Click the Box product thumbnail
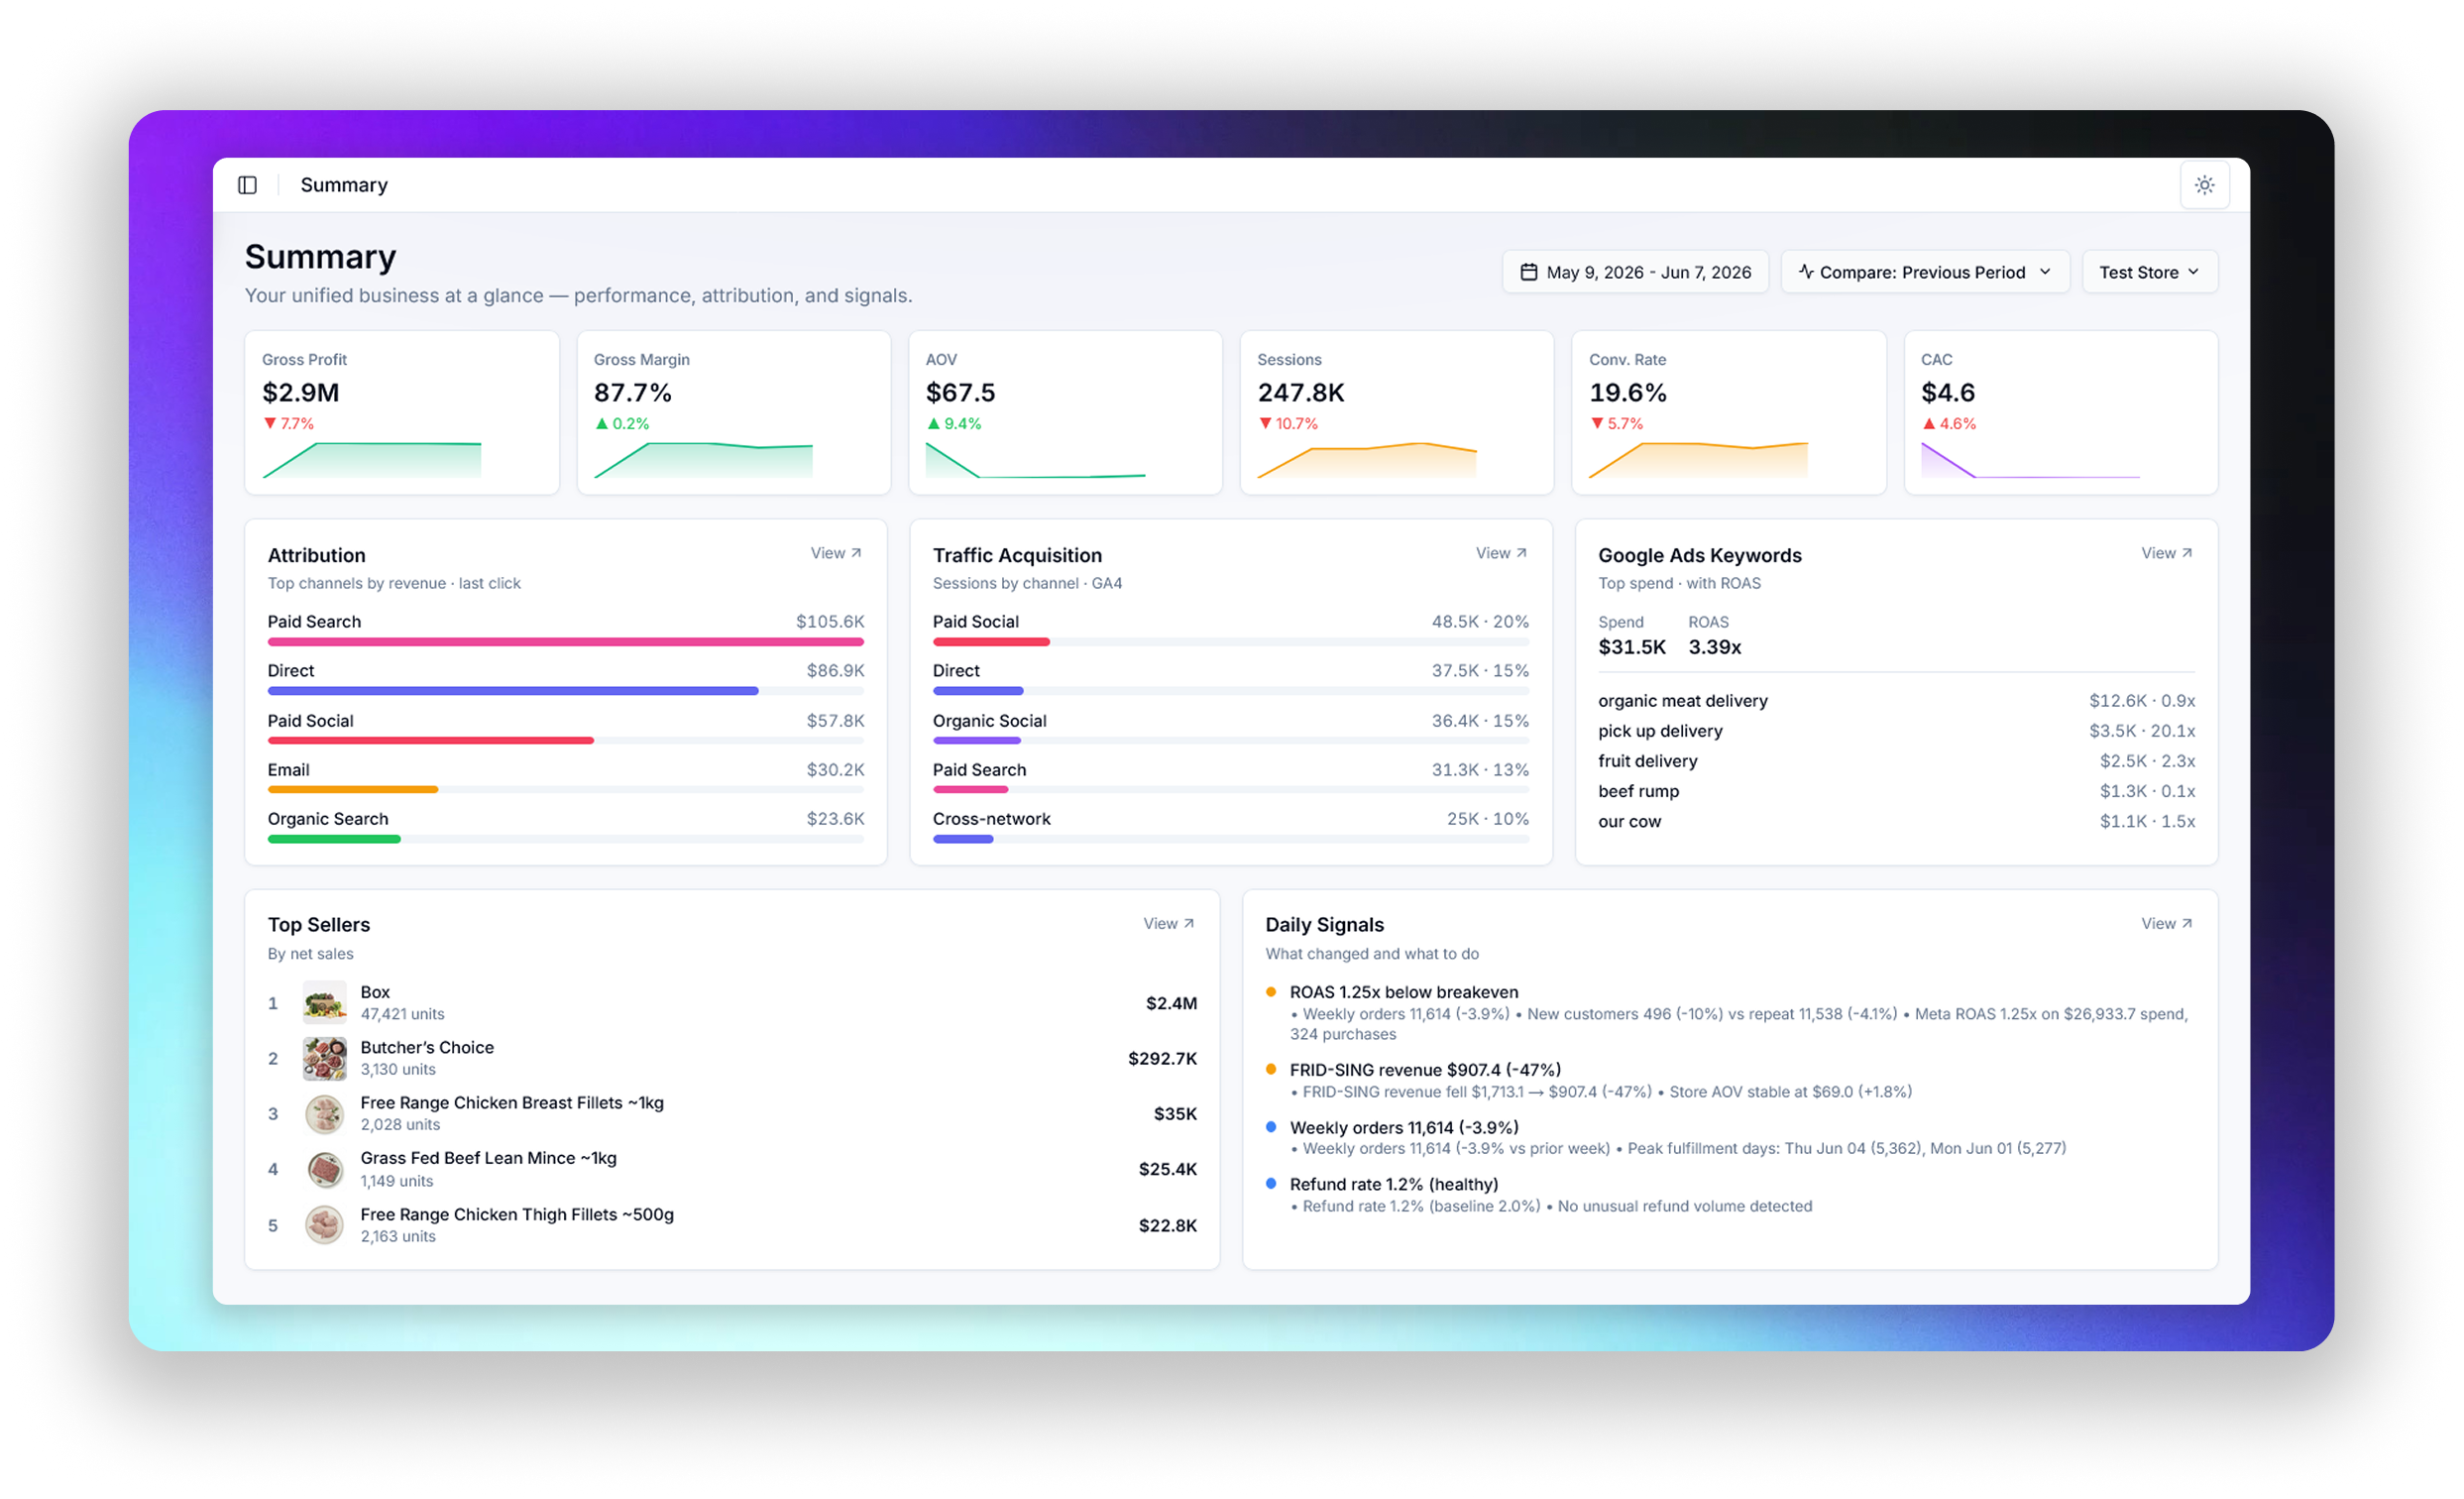Screen dimensions: 2464x1499 324,1003
